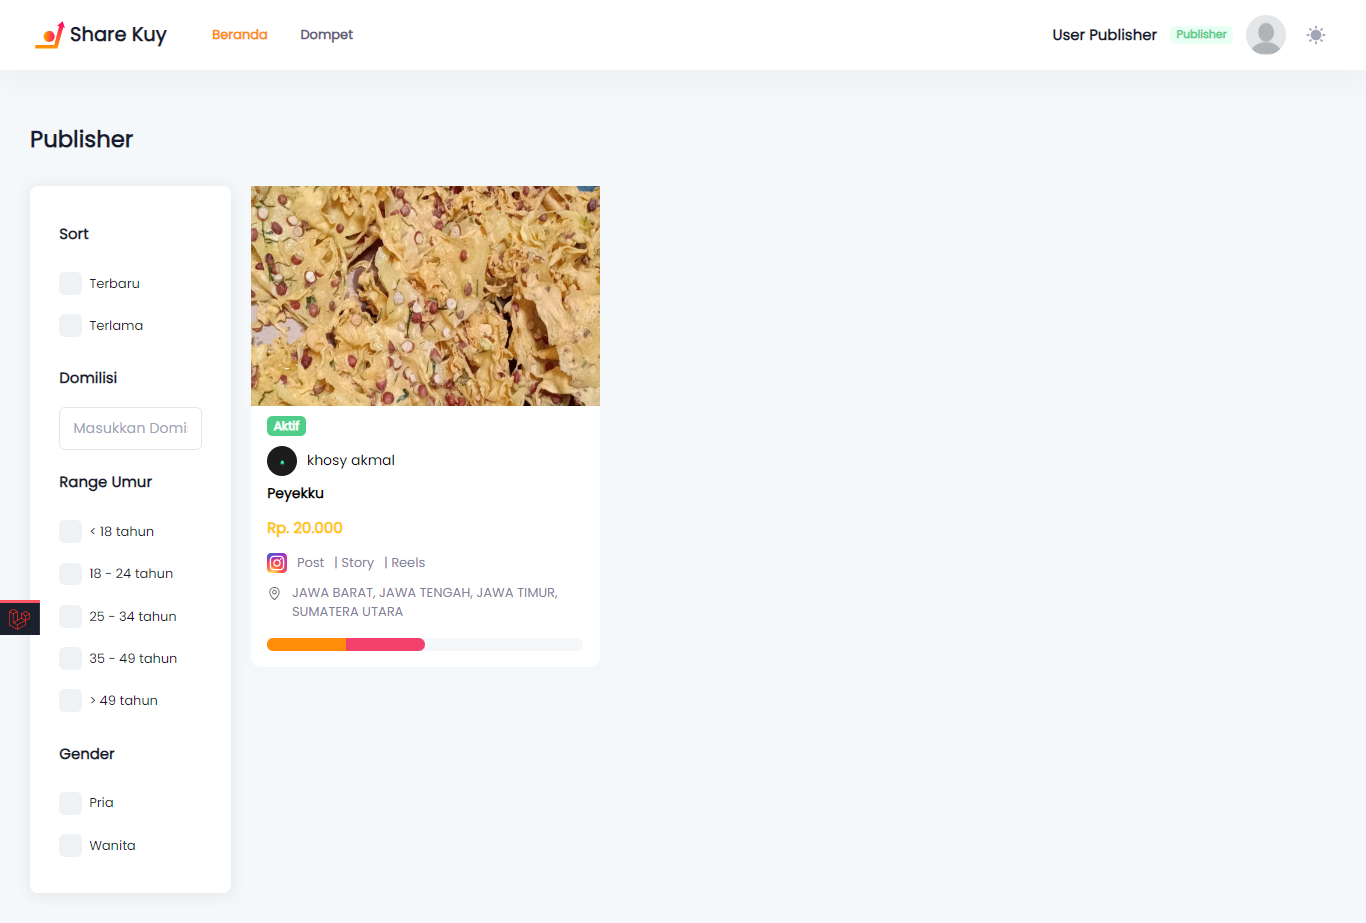Image resolution: width=1366 pixels, height=923 pixels.
Task: Go to the Beranda menu
Action: pyautogui.click(x=240, y=35)
